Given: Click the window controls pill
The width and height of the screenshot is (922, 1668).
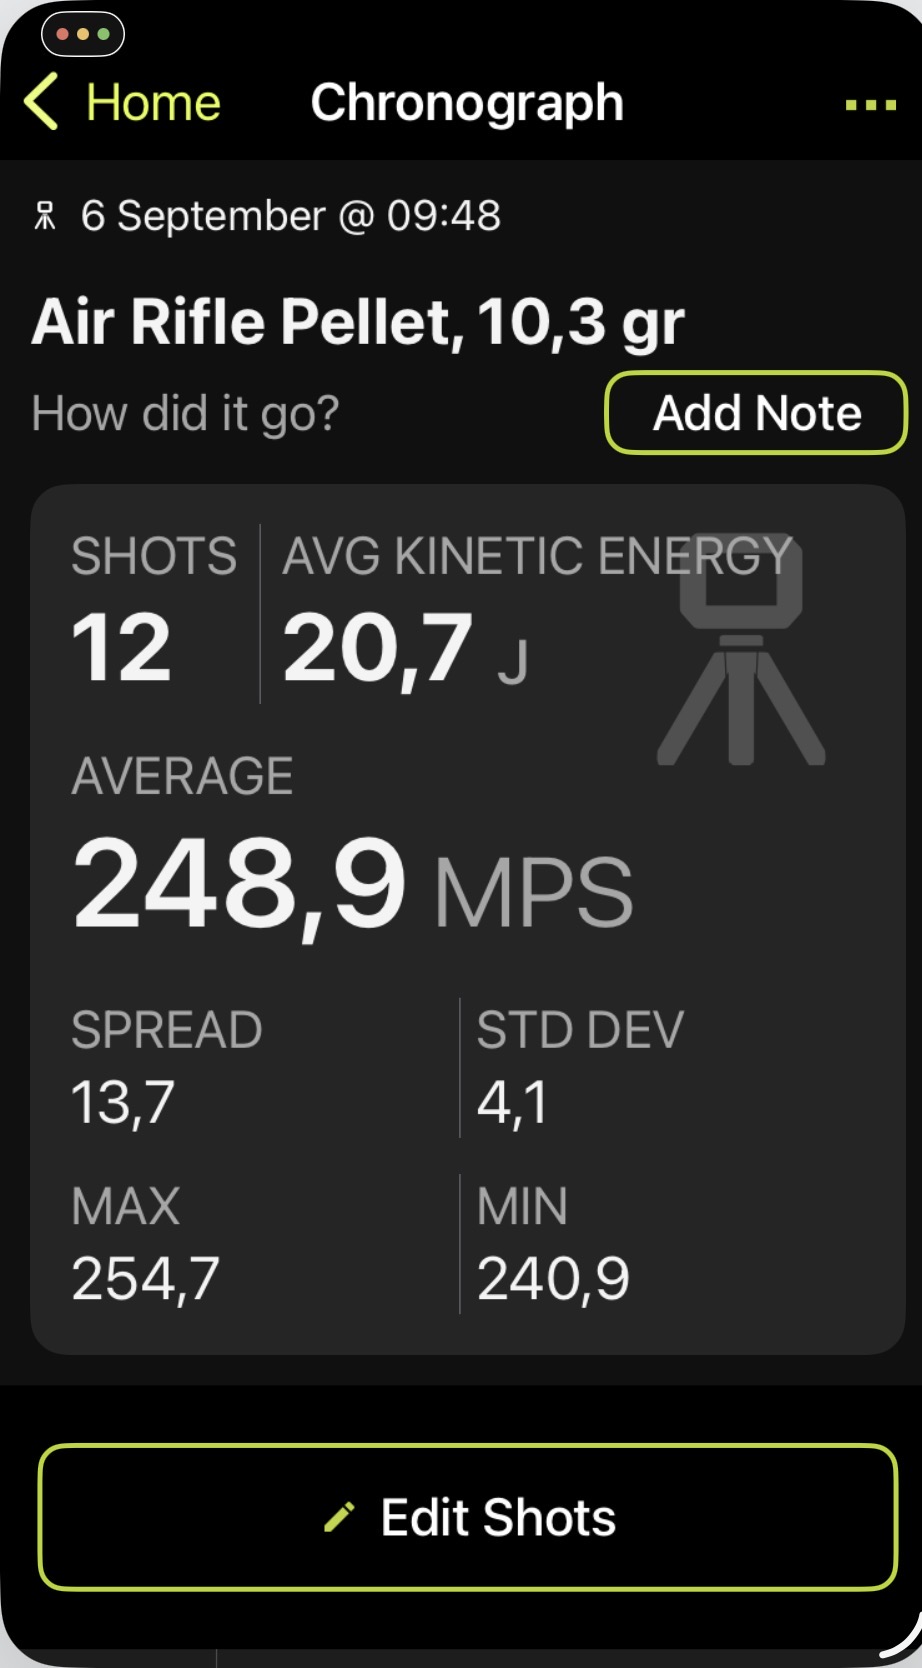Looking at the screenshot, I should pos(83,34).
